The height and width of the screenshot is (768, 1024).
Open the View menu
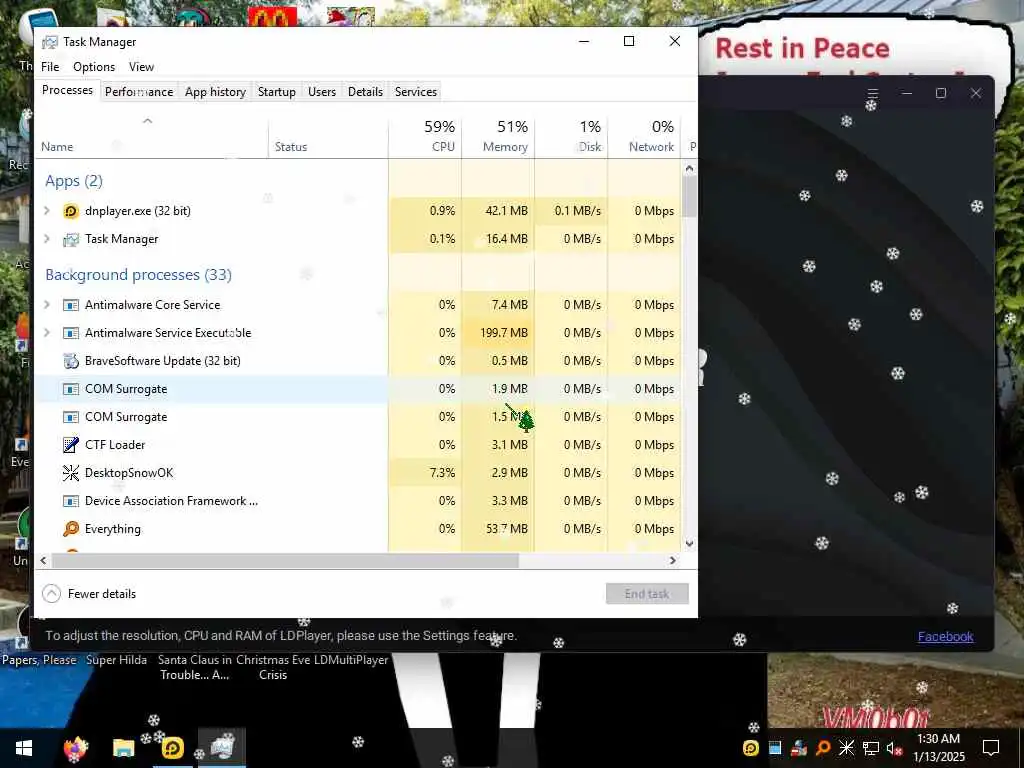(141, 67)
